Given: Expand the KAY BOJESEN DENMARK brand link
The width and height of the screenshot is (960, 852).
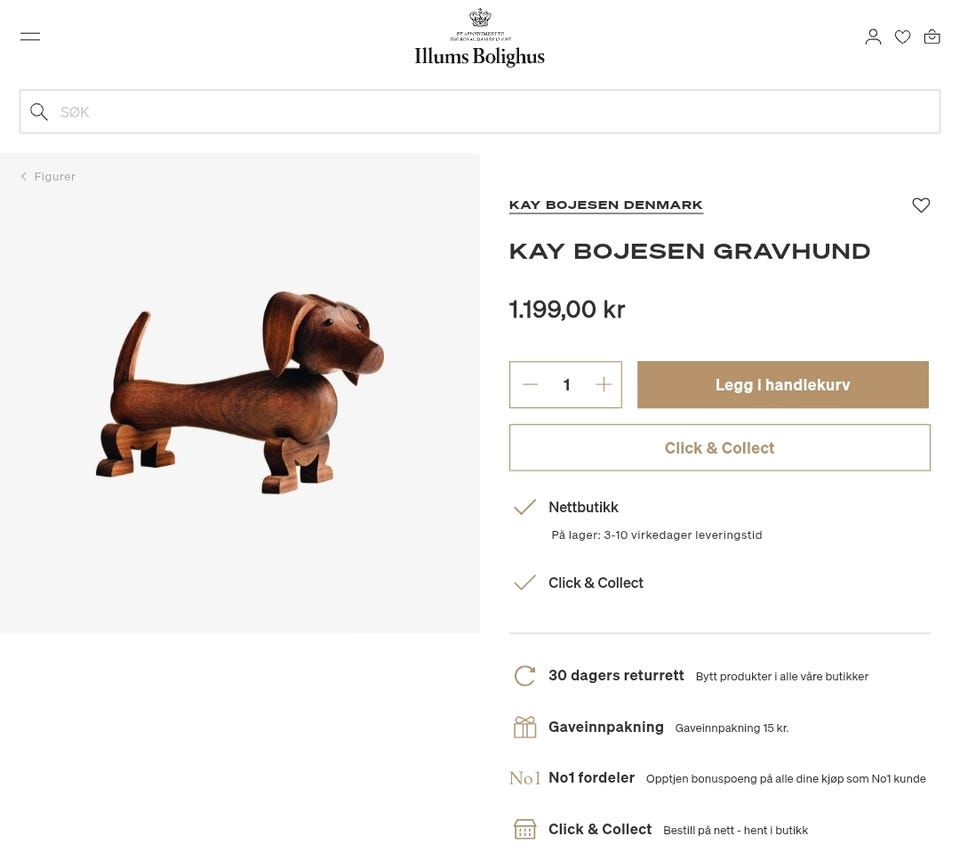Looking at the screenshot, I should [x=605, y=204].
